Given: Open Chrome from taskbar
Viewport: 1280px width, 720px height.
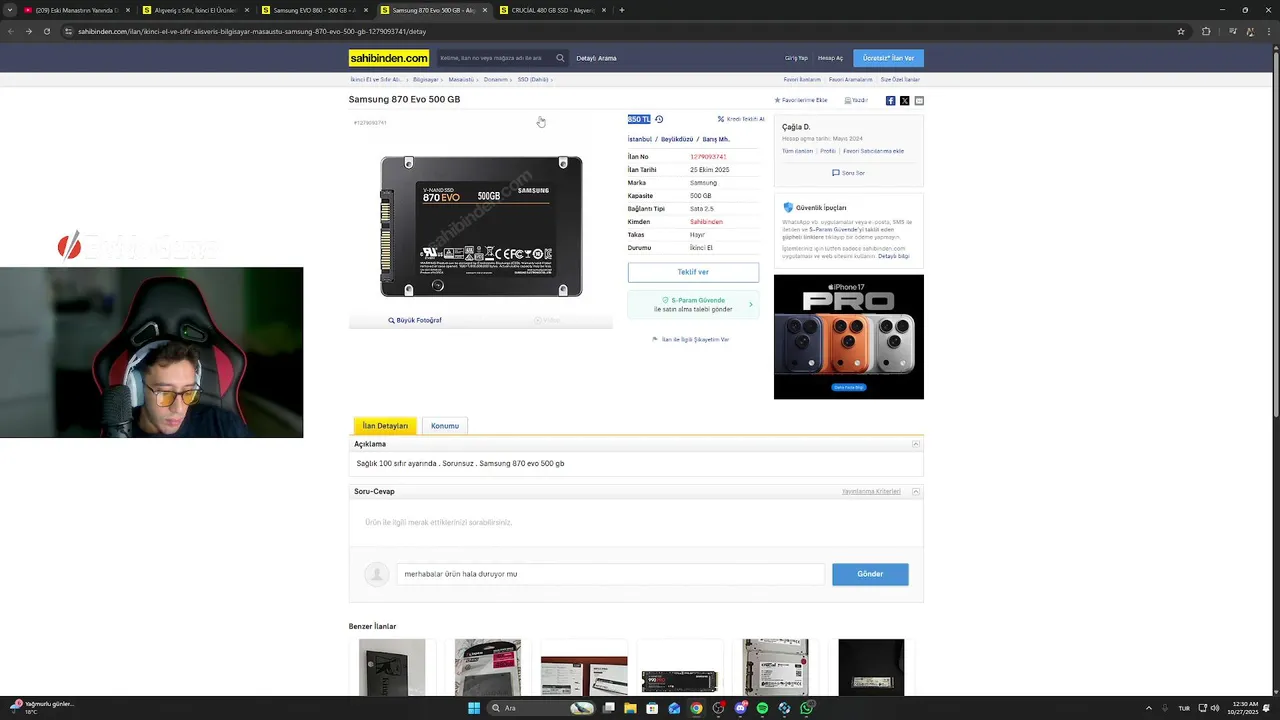Looking at the screenshot, I should click(696, 708).
